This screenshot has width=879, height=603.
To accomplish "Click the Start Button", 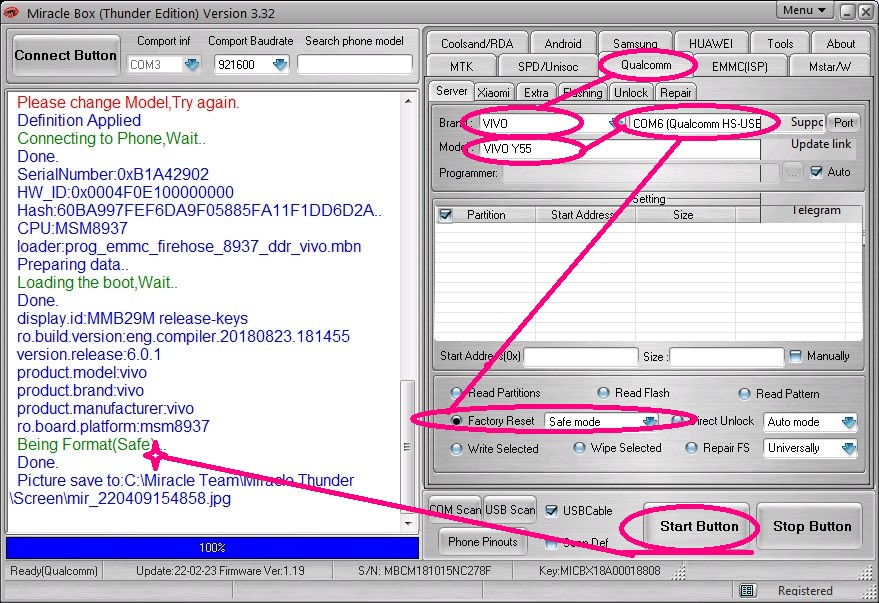I will (698, 526).
